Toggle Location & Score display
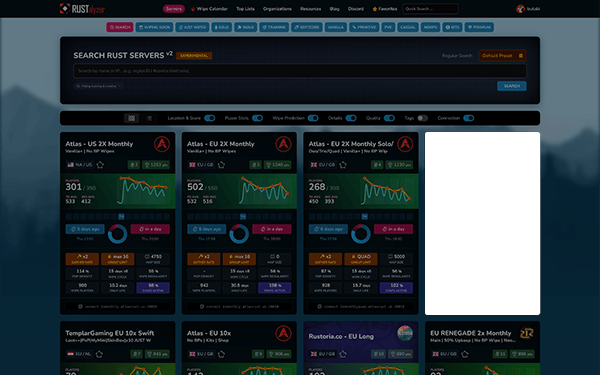This screenshot has height=375, width=600. pos(209,118)
